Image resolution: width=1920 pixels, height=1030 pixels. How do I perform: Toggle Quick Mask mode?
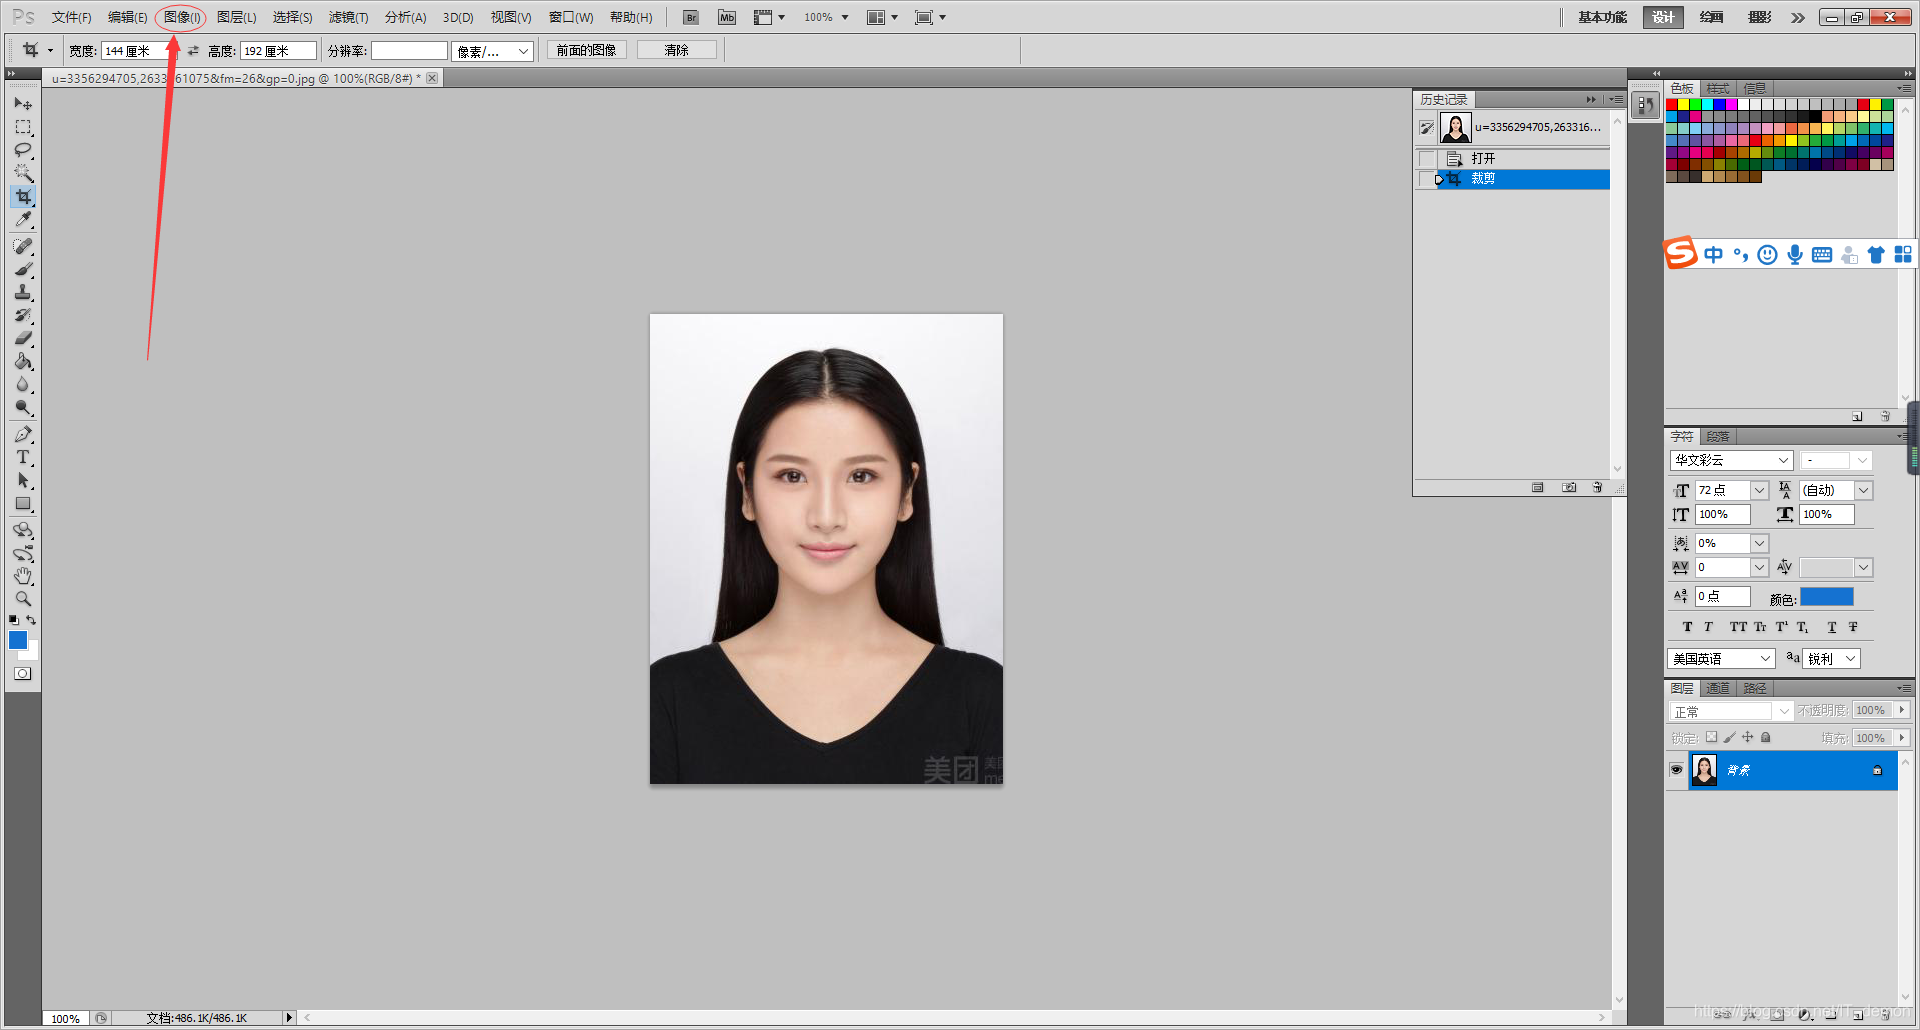coord(23,674)
